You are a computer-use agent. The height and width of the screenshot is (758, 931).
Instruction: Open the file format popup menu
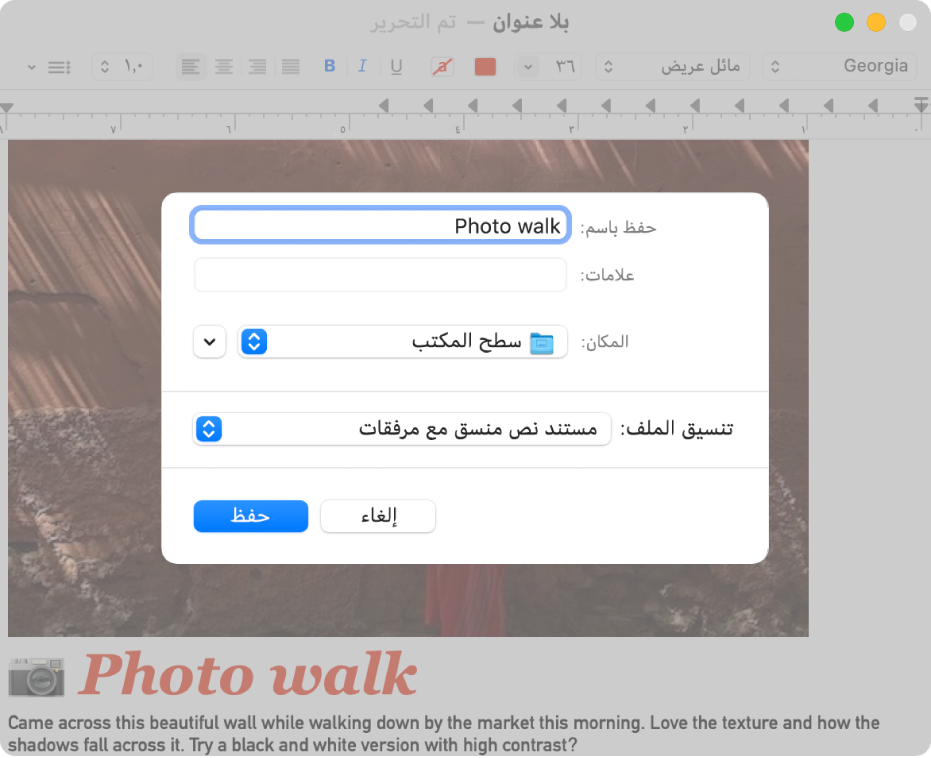pos(401,429)
